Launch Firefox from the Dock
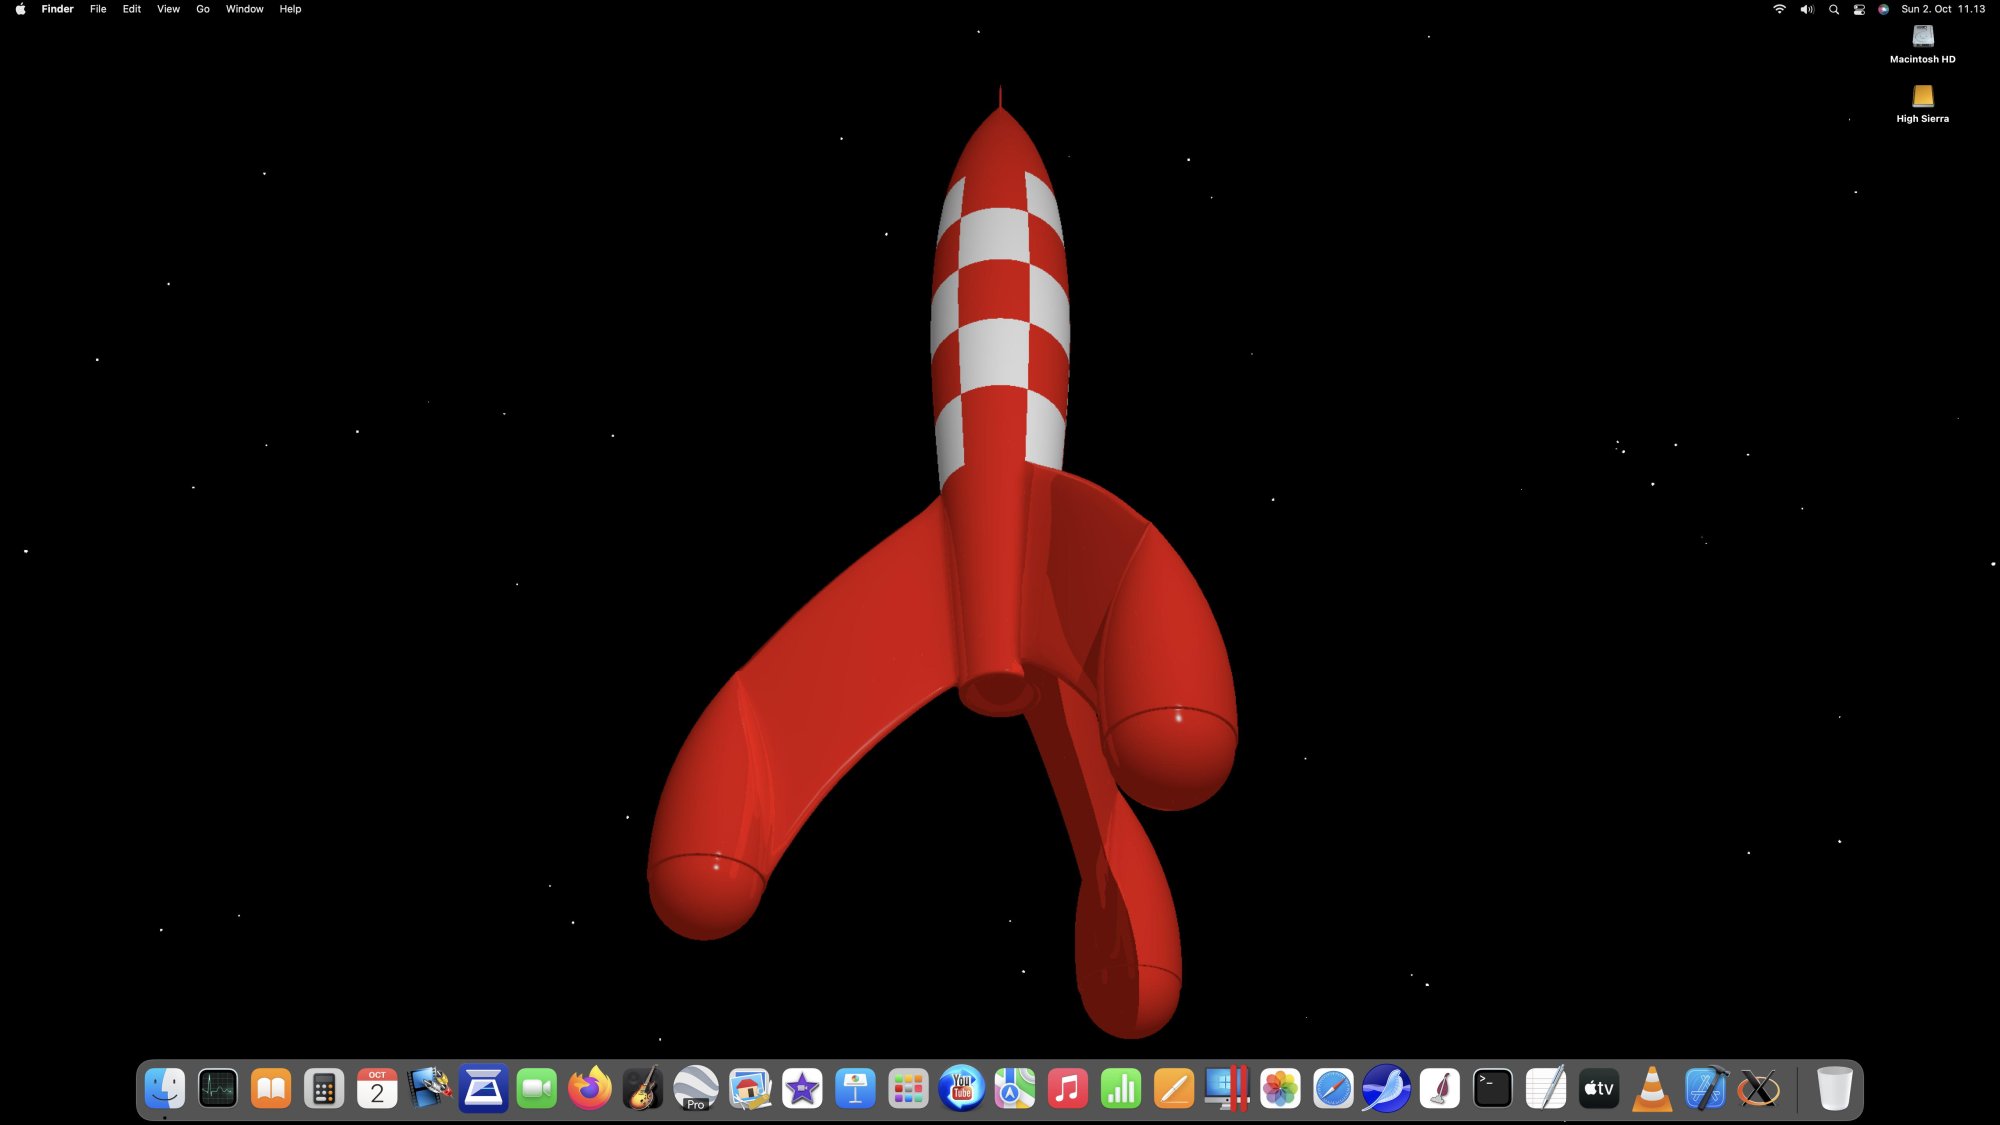Screen dimensions: 2000x1125 click(590, 1088)
